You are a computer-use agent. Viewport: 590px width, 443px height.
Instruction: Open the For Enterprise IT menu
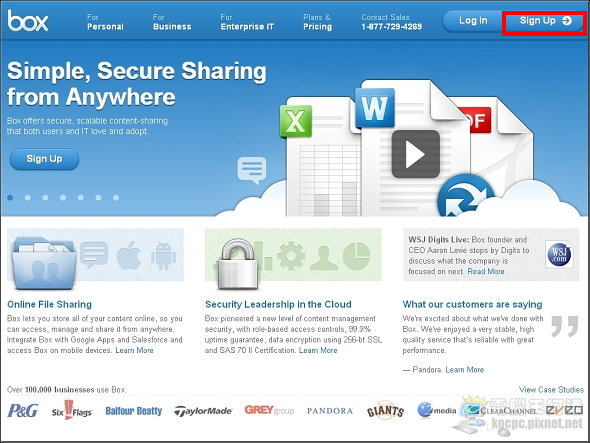pos(247,22)
